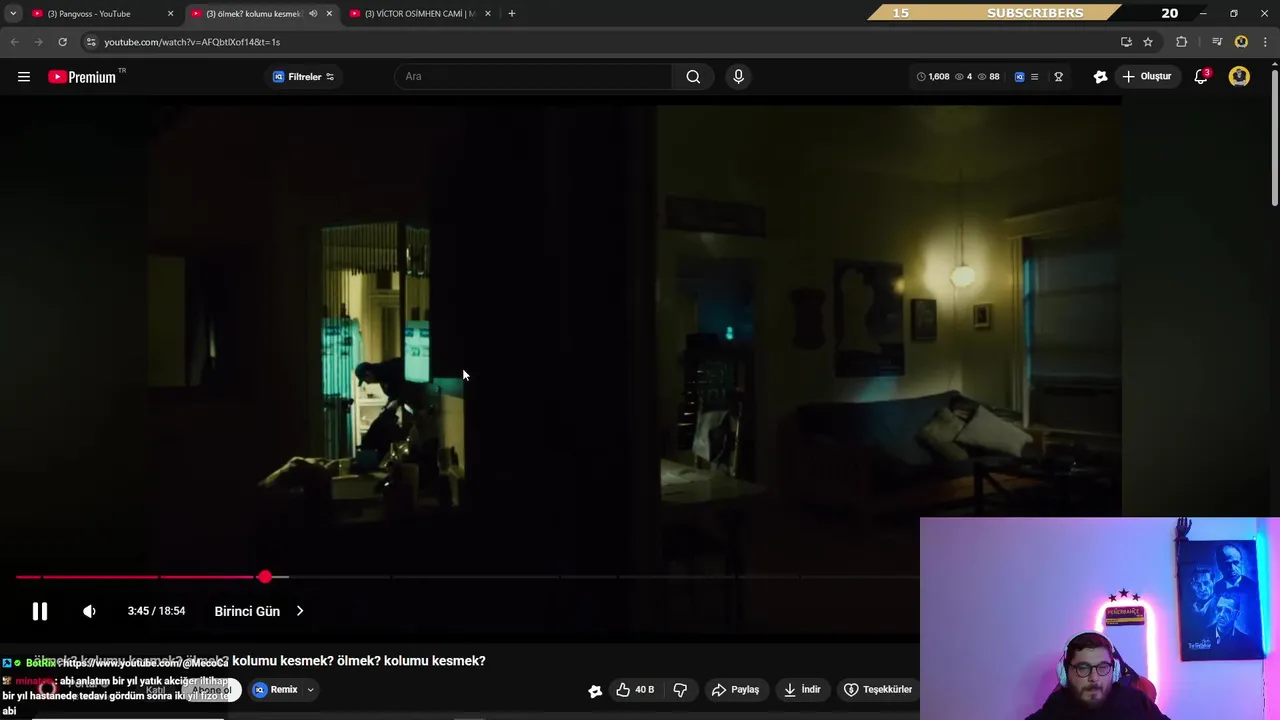
Task: Open the Remix button
Action: pyautogui.click(x=276, y=690)
